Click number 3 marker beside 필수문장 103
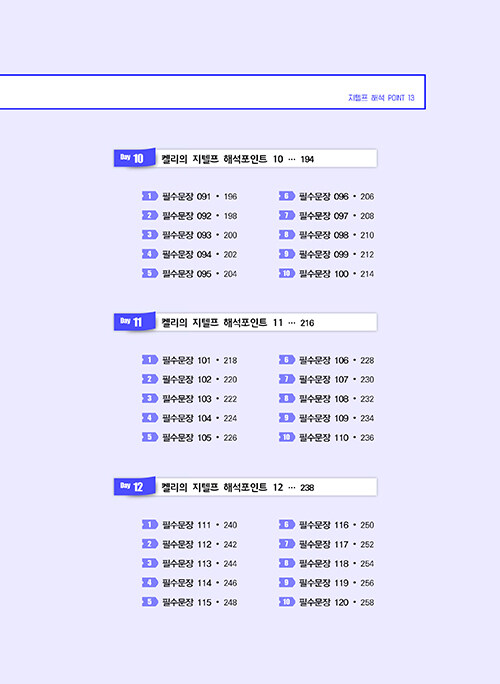Viewport: 500px width, 684px height. (x=150, y=398)
